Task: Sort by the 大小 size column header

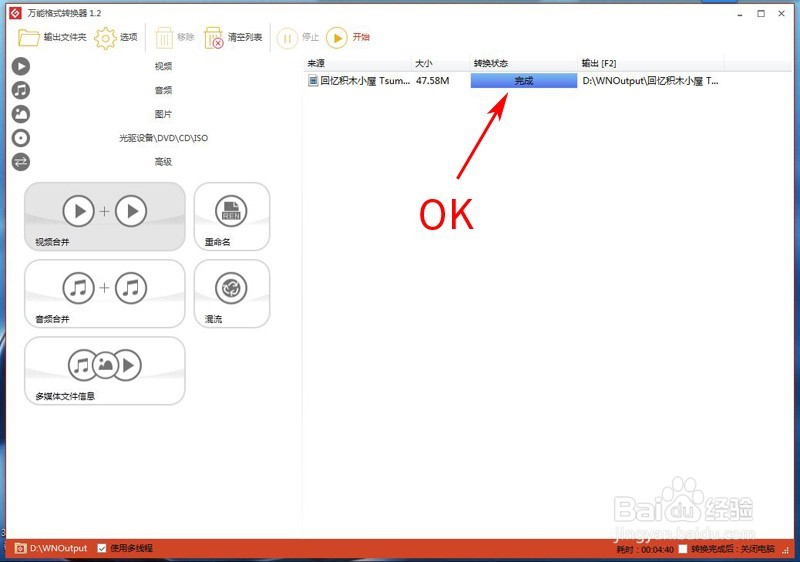Action: [x=441, y=63]
